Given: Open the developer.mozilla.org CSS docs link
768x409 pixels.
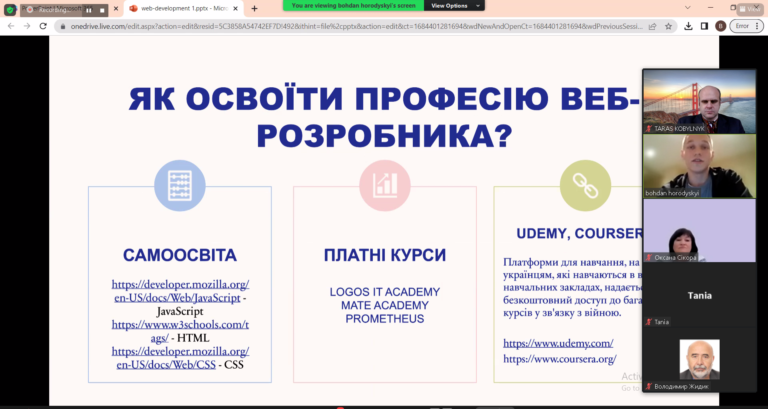Looking at the screenshot, I should click(180, 357).
